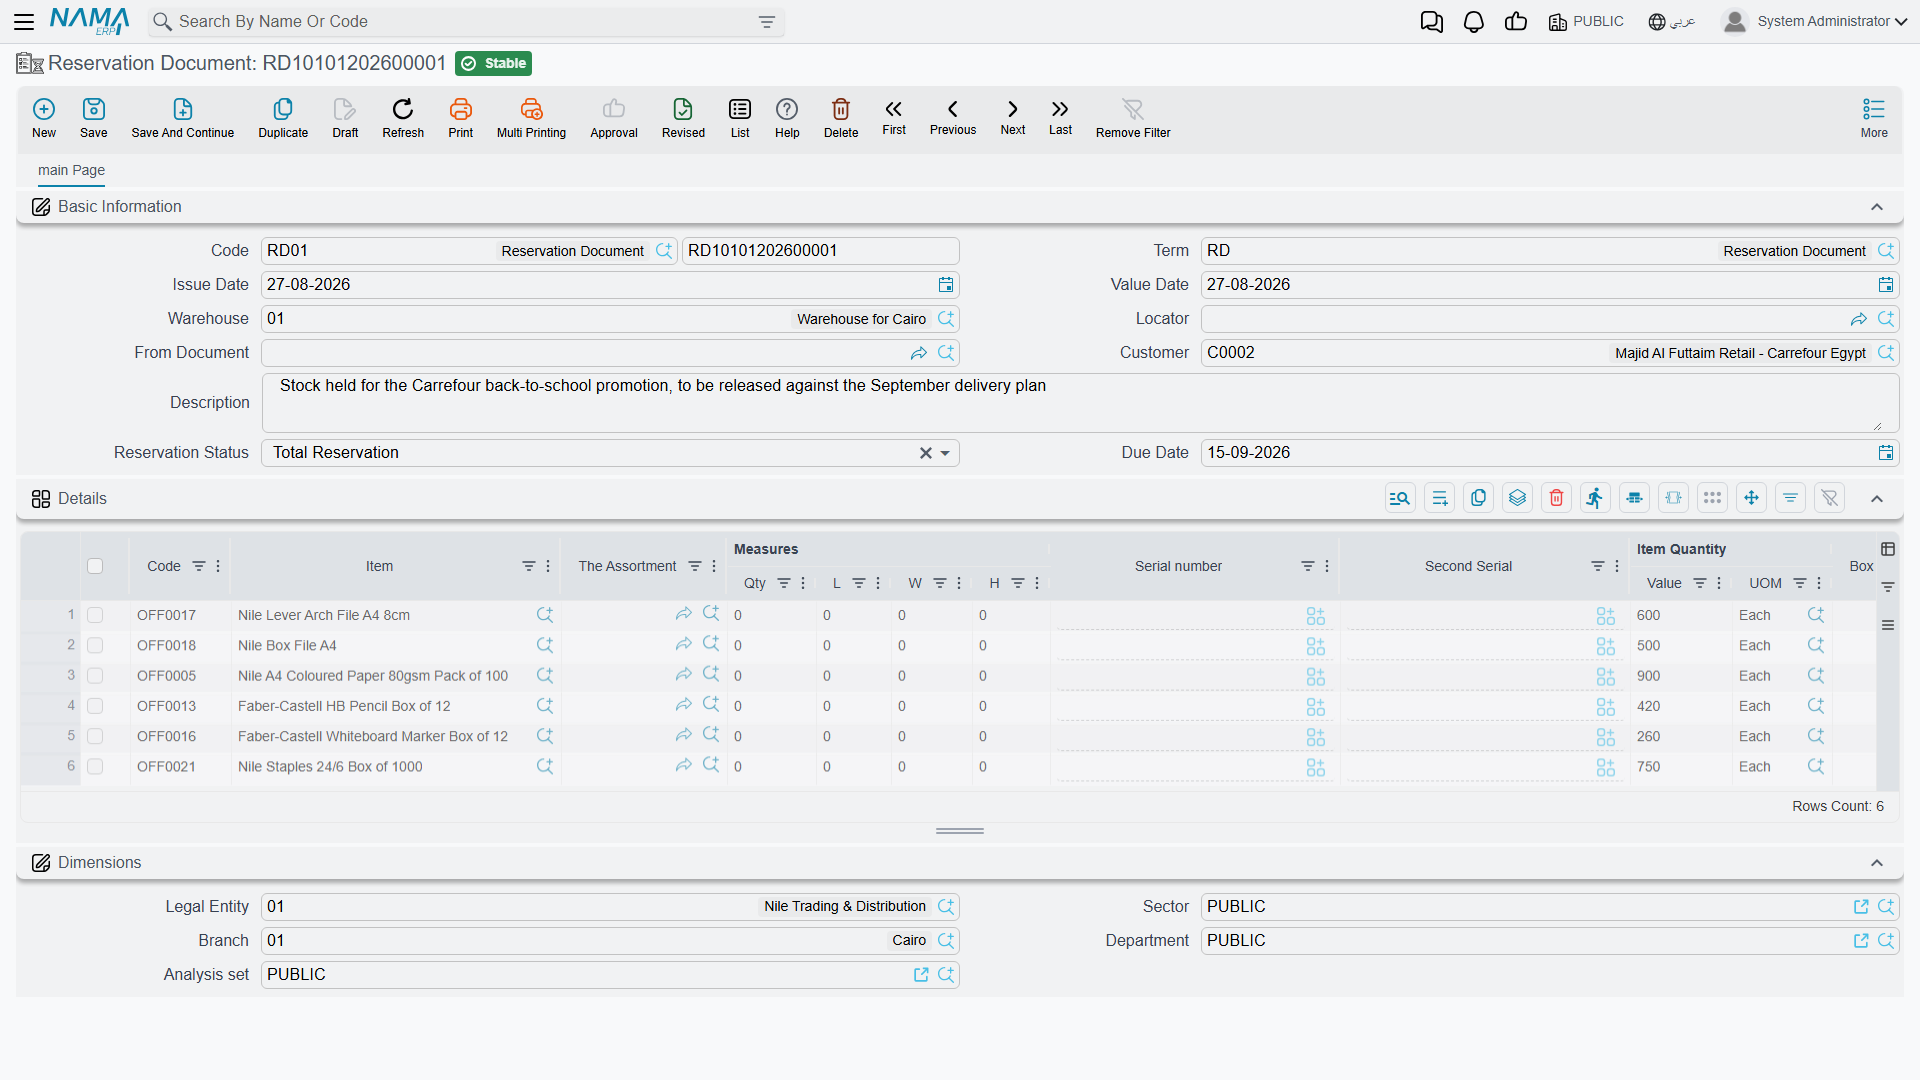
Task: Check the row OFF0016 checkbox
Action: coord(95,736)
